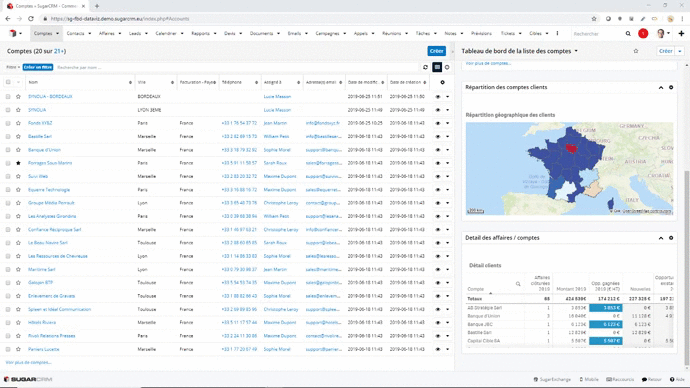Open user avatar profile menu
This screenshot has height=388, width=690.
(x=662, y=33)
